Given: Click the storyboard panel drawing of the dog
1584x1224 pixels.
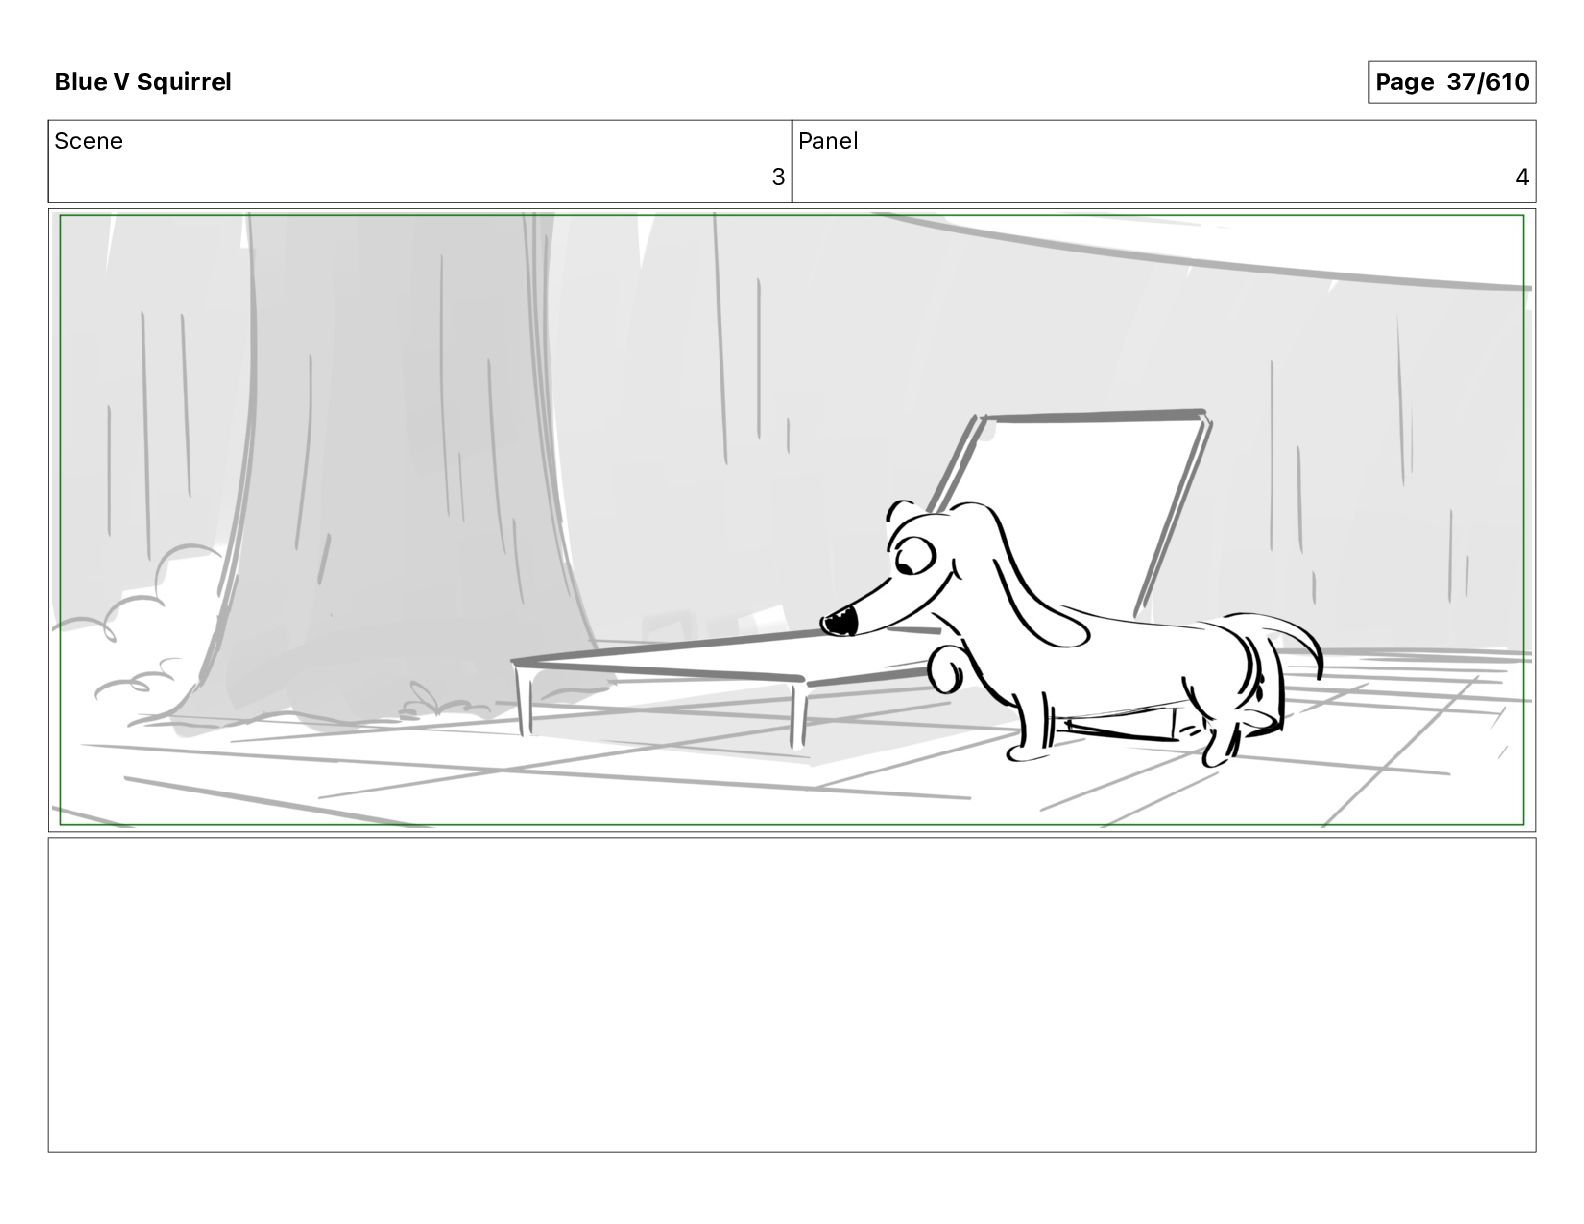Looking at the screenshot, I should pyautogui.click(x=792, y=520).
